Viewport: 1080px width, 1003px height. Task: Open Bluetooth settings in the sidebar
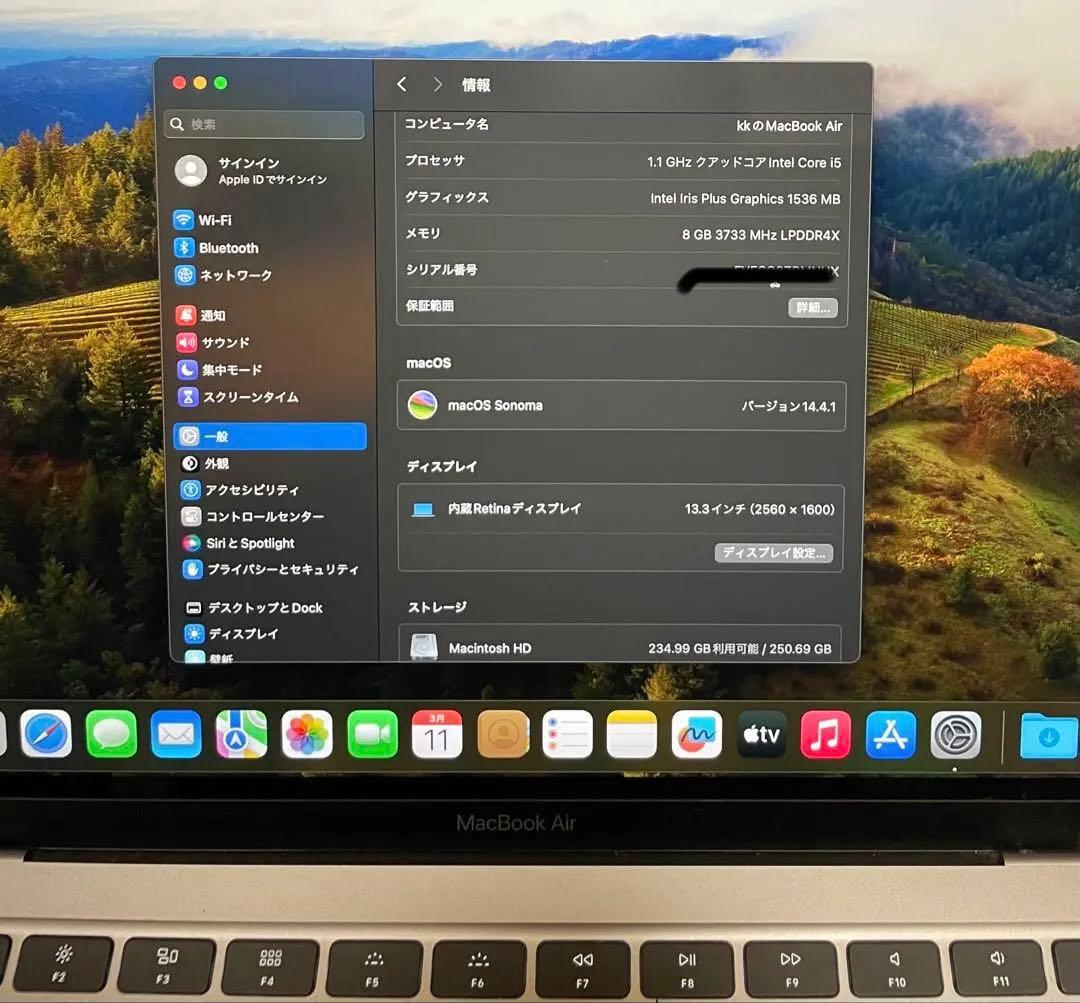229,247
